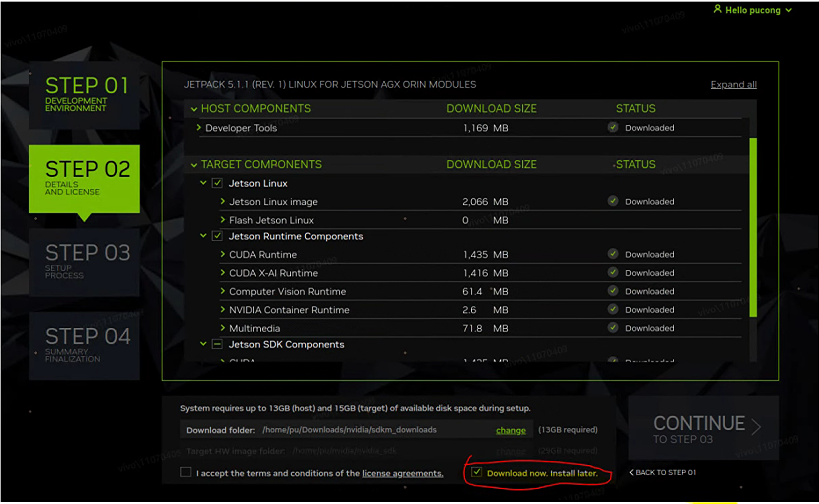
Task: Collapse the Jetson SDK Components group chevron
Action: (203, 344)
